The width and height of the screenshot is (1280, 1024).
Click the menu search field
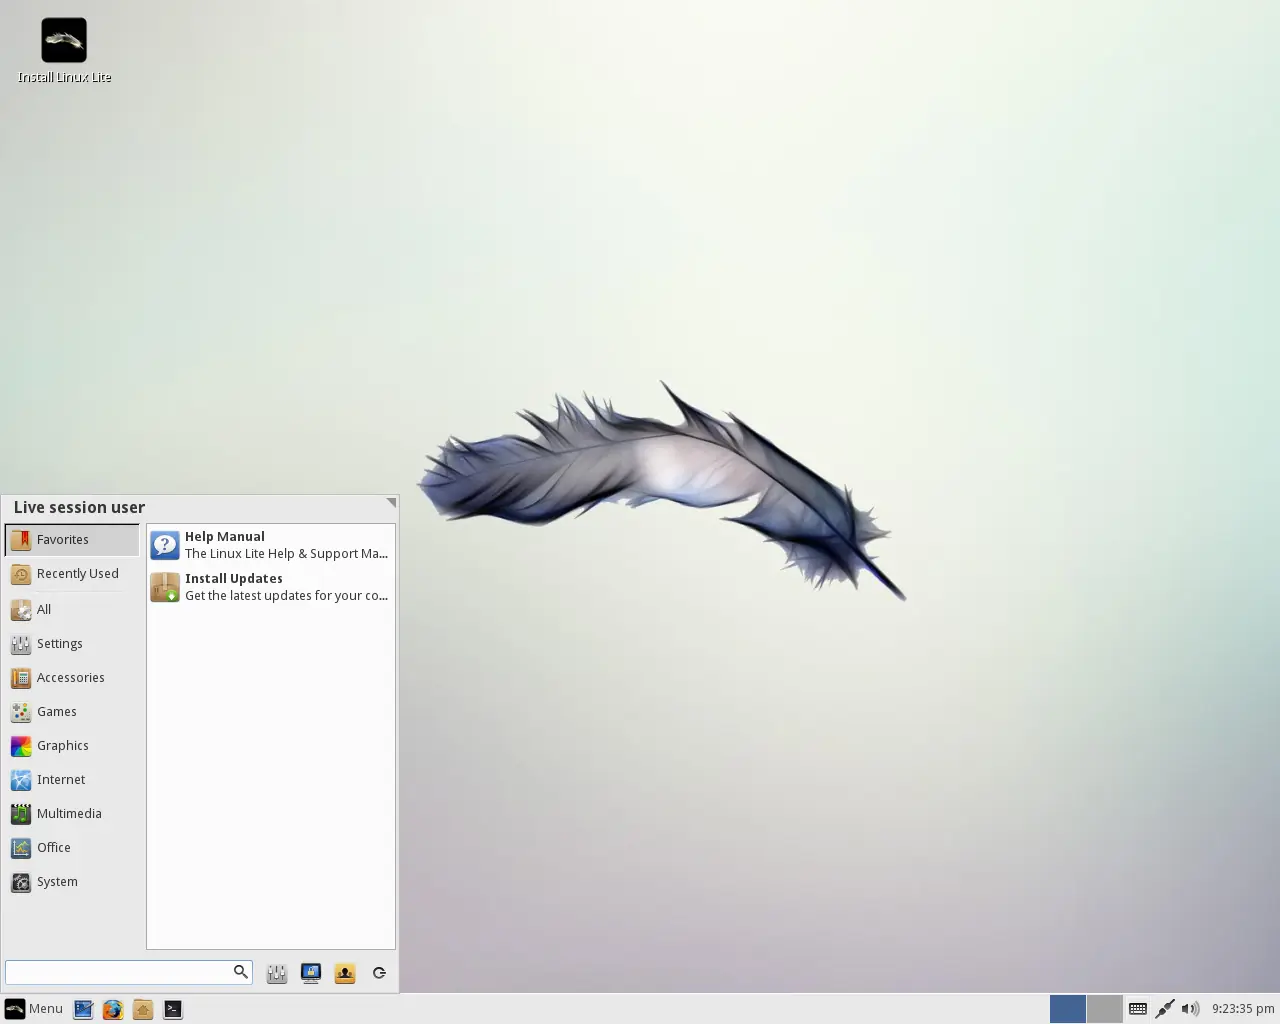[128, 972]
